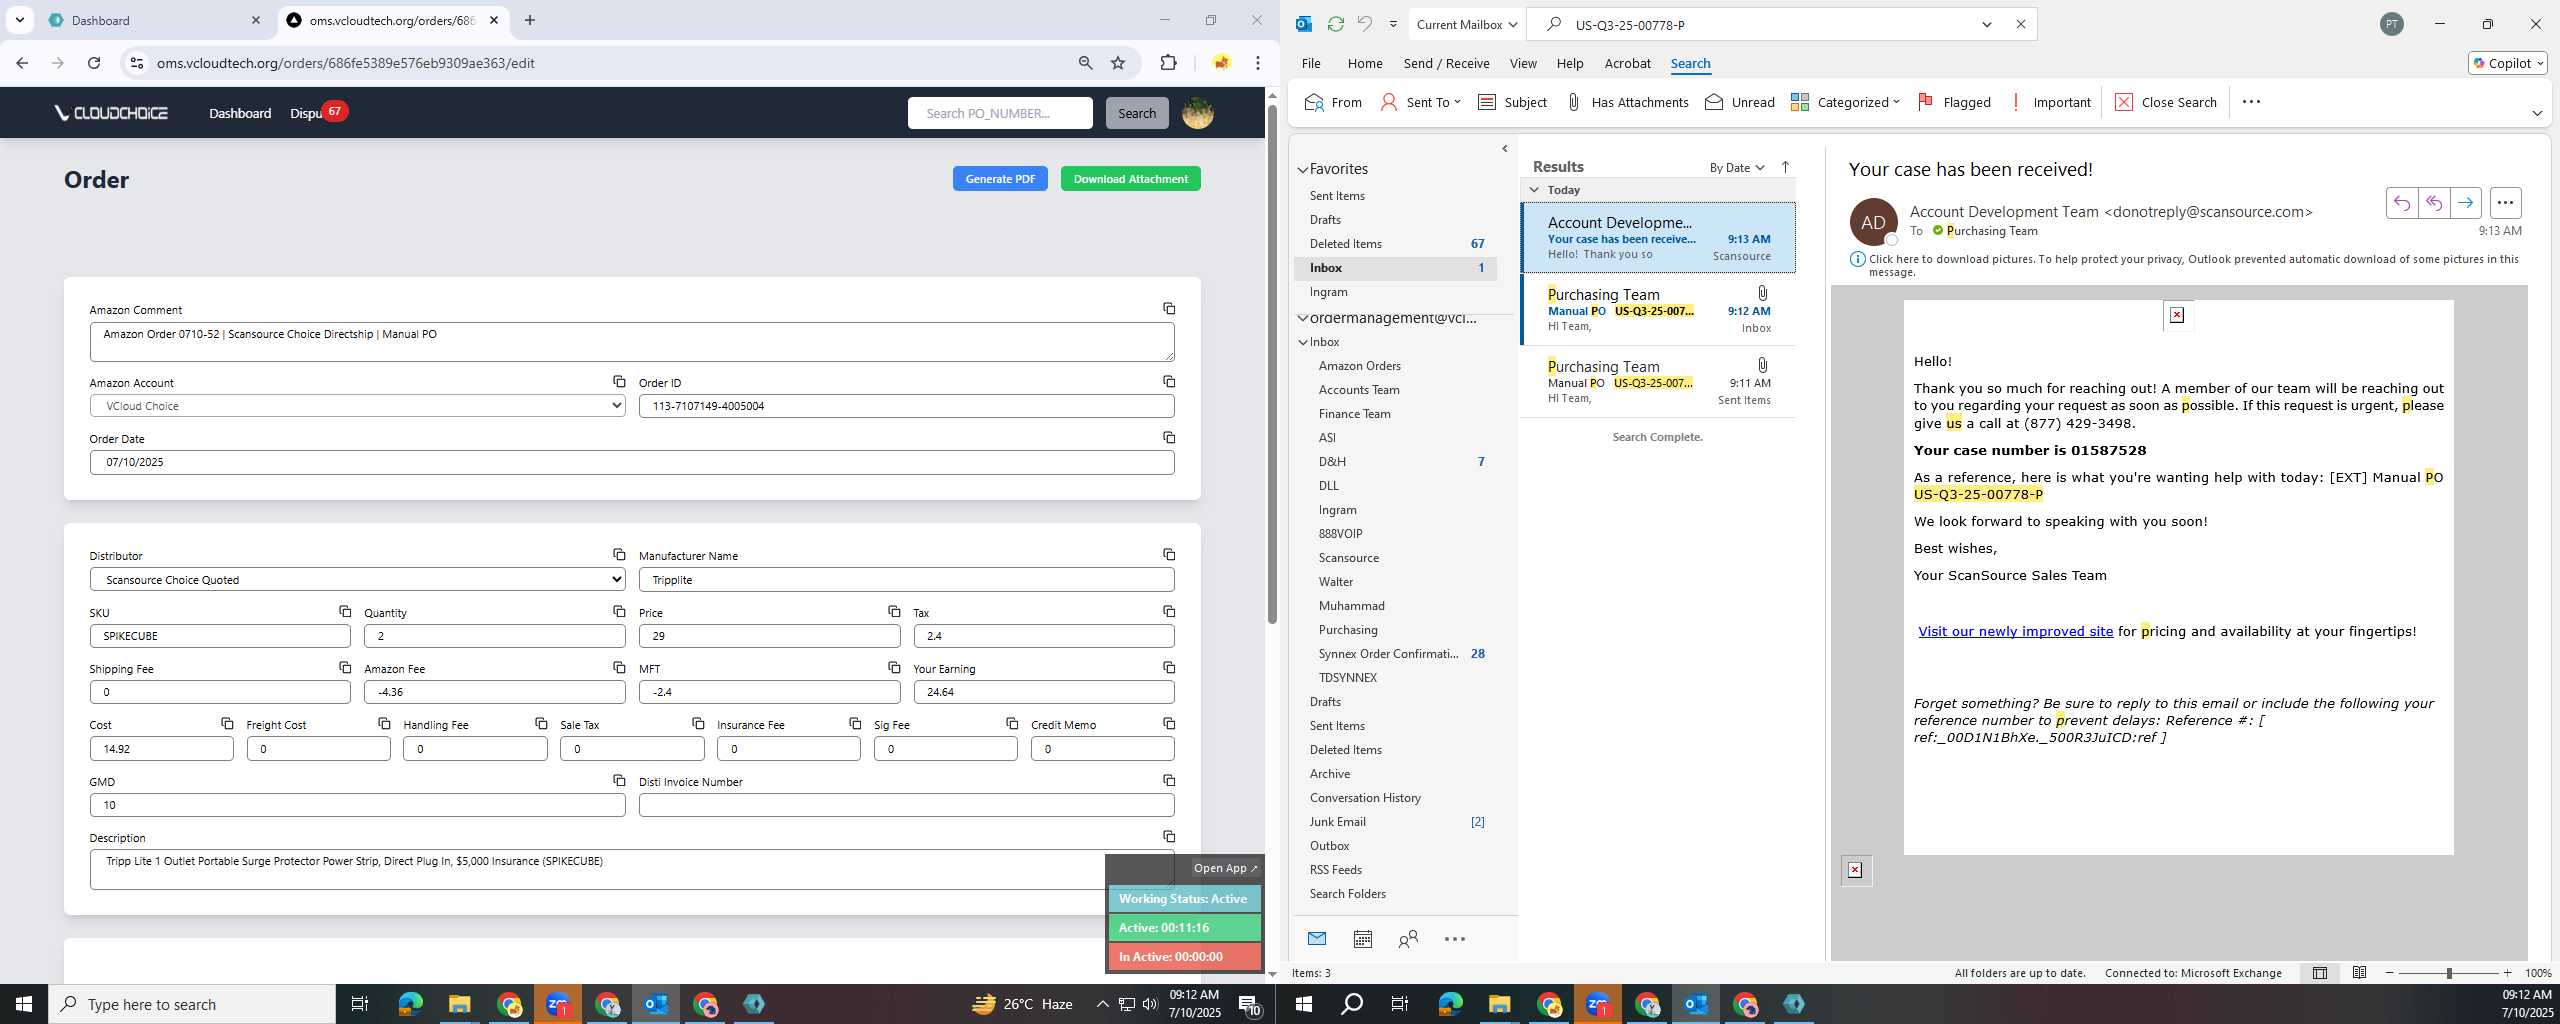
Task: Switch to Outlook View ribbon tab
Action: [1523, 63]
